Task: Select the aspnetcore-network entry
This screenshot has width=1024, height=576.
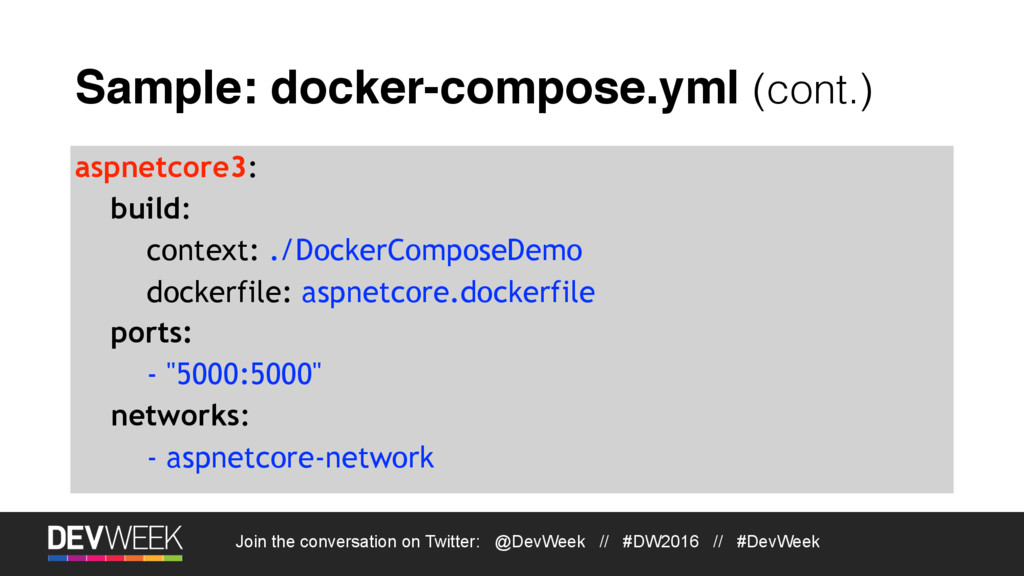Action: pos(300,457)
